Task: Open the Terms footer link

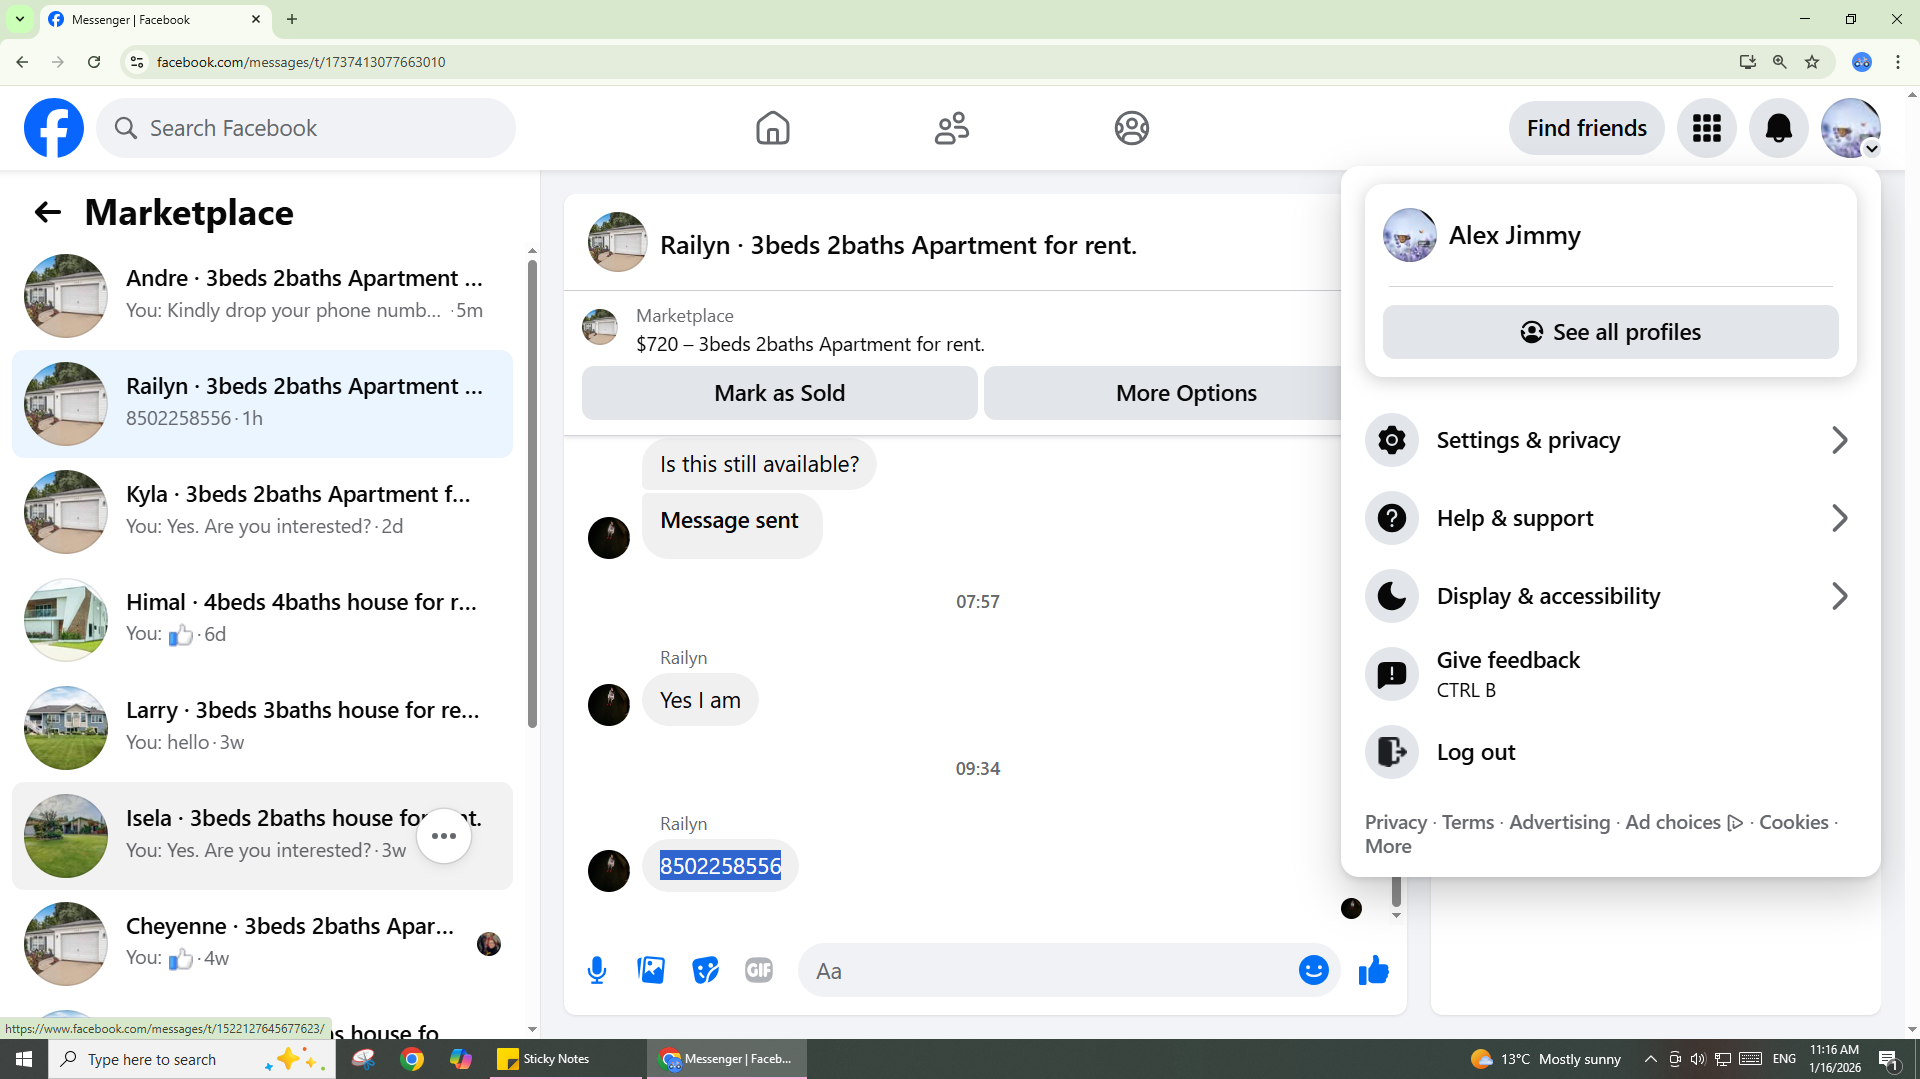Action: coord(1467,822)
